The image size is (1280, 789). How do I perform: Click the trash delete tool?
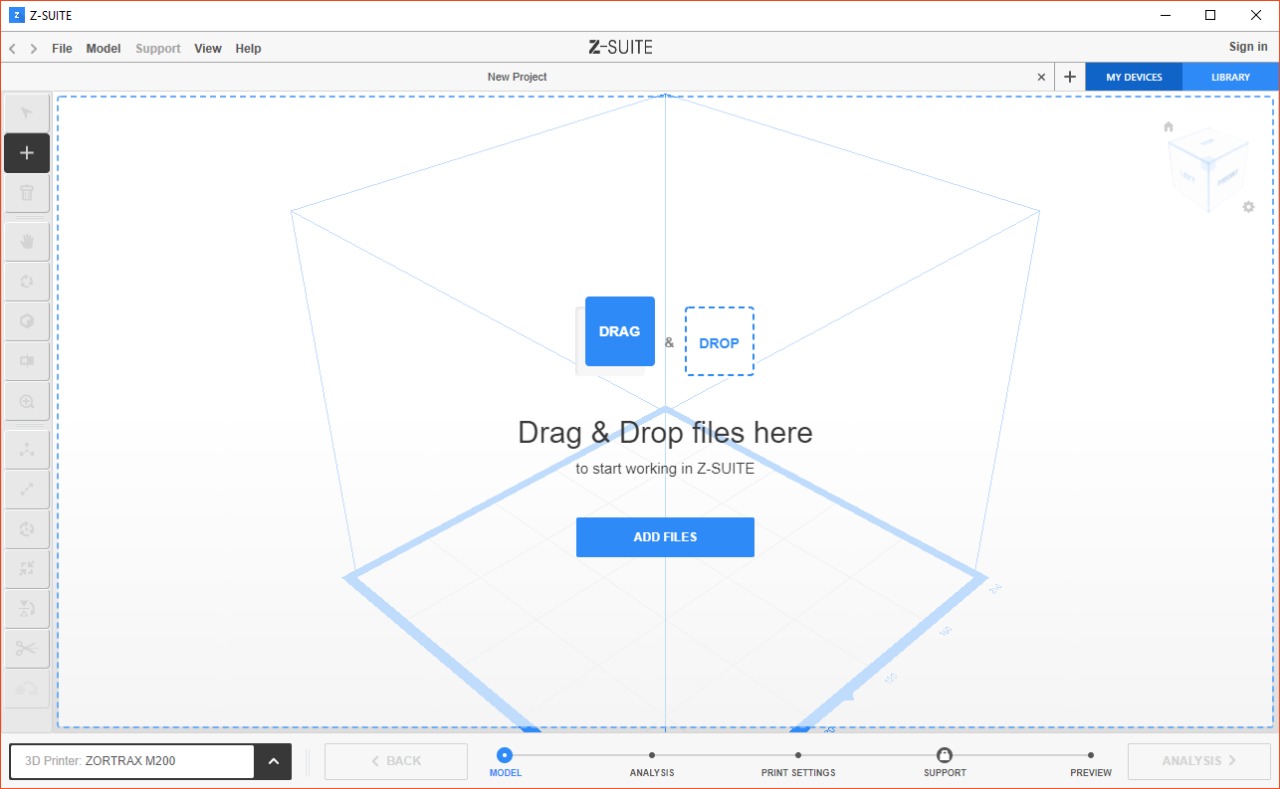[x=27, y=193]
